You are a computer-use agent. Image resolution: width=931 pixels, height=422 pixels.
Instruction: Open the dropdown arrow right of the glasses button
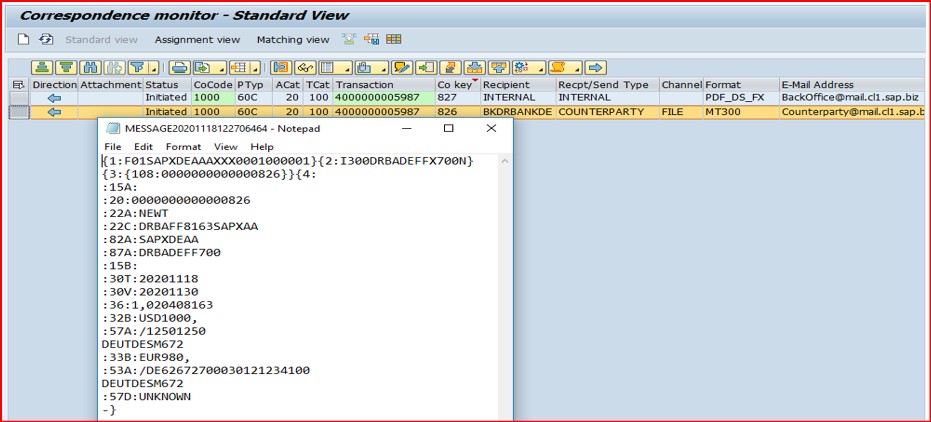click(346, 68)
